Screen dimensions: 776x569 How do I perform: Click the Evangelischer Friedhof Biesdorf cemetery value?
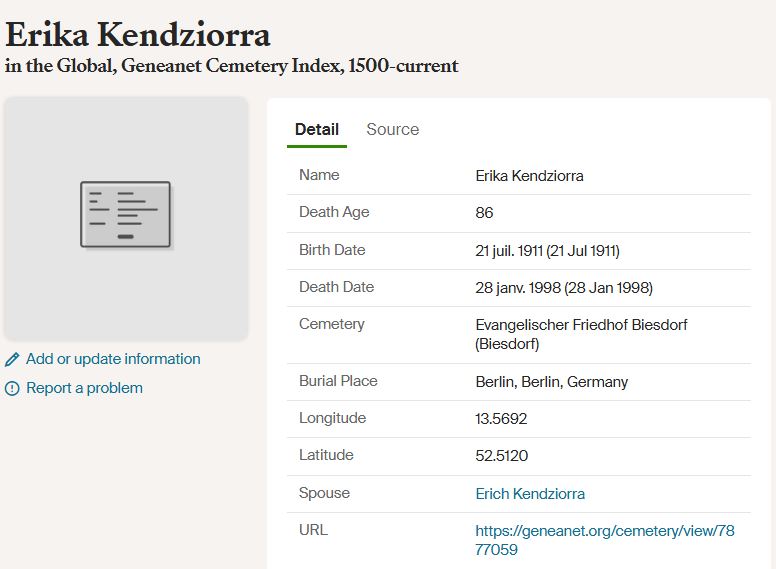pos(581,334)
